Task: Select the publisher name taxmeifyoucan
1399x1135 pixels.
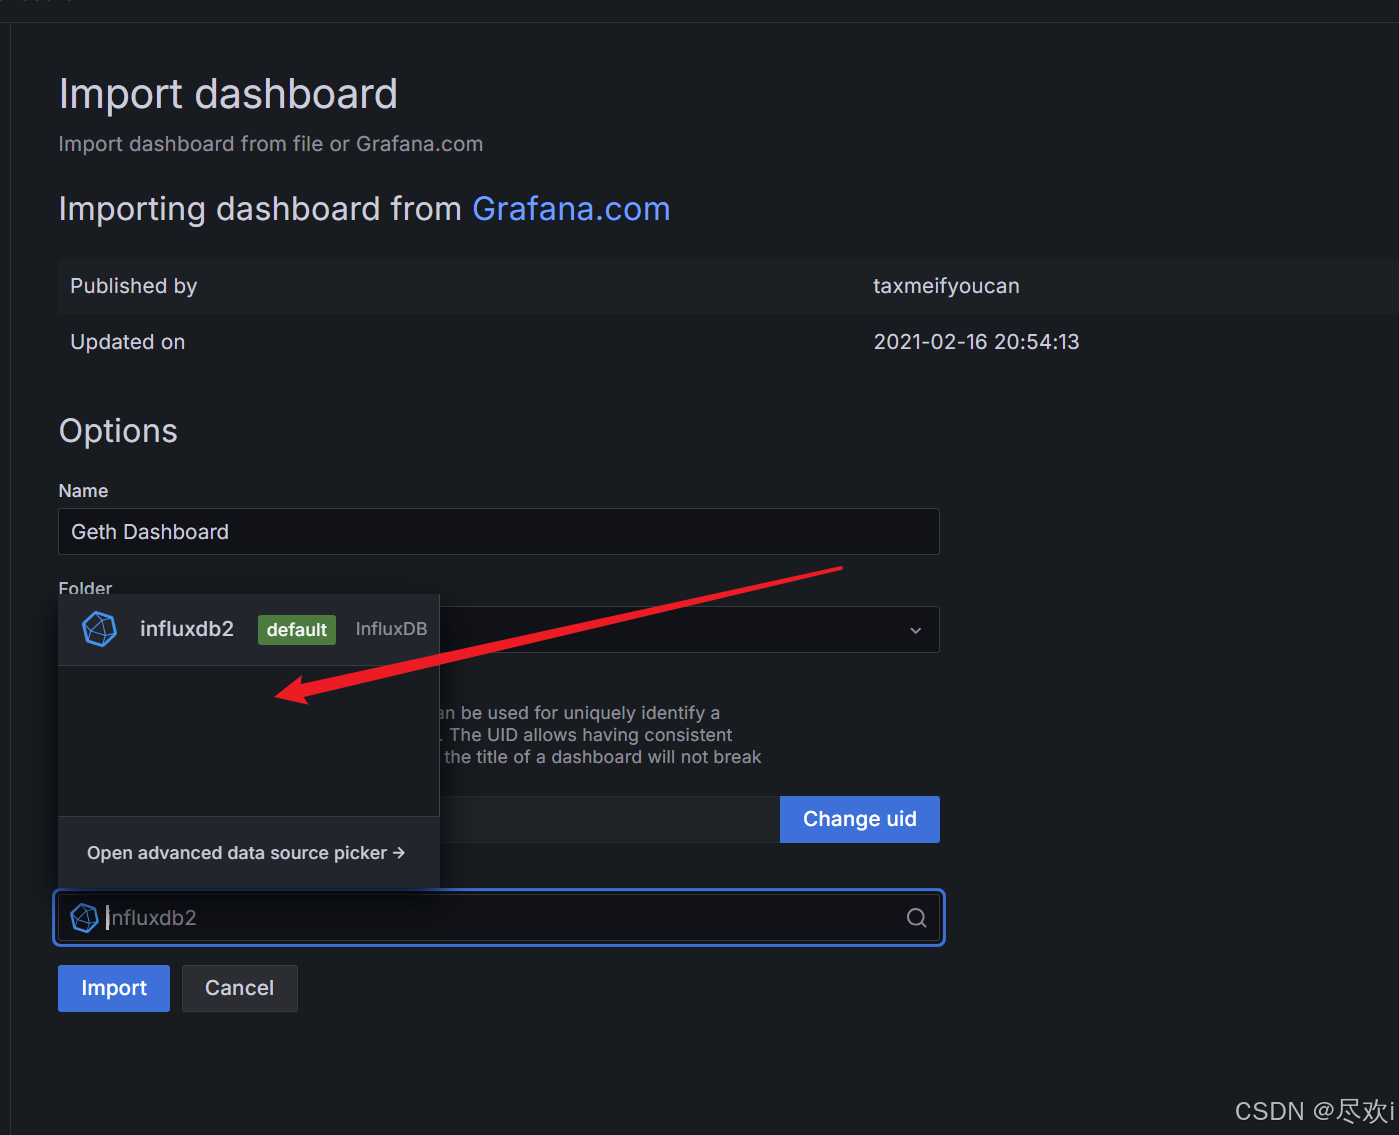Action: coord(946,286)
